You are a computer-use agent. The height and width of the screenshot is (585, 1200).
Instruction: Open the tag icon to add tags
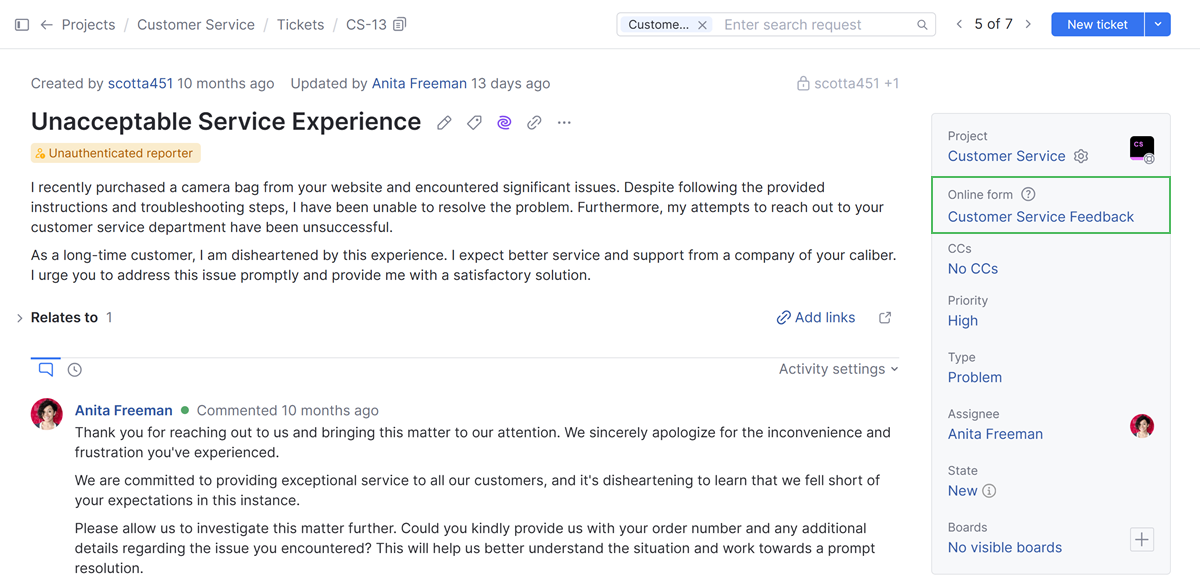pos(474,121)
